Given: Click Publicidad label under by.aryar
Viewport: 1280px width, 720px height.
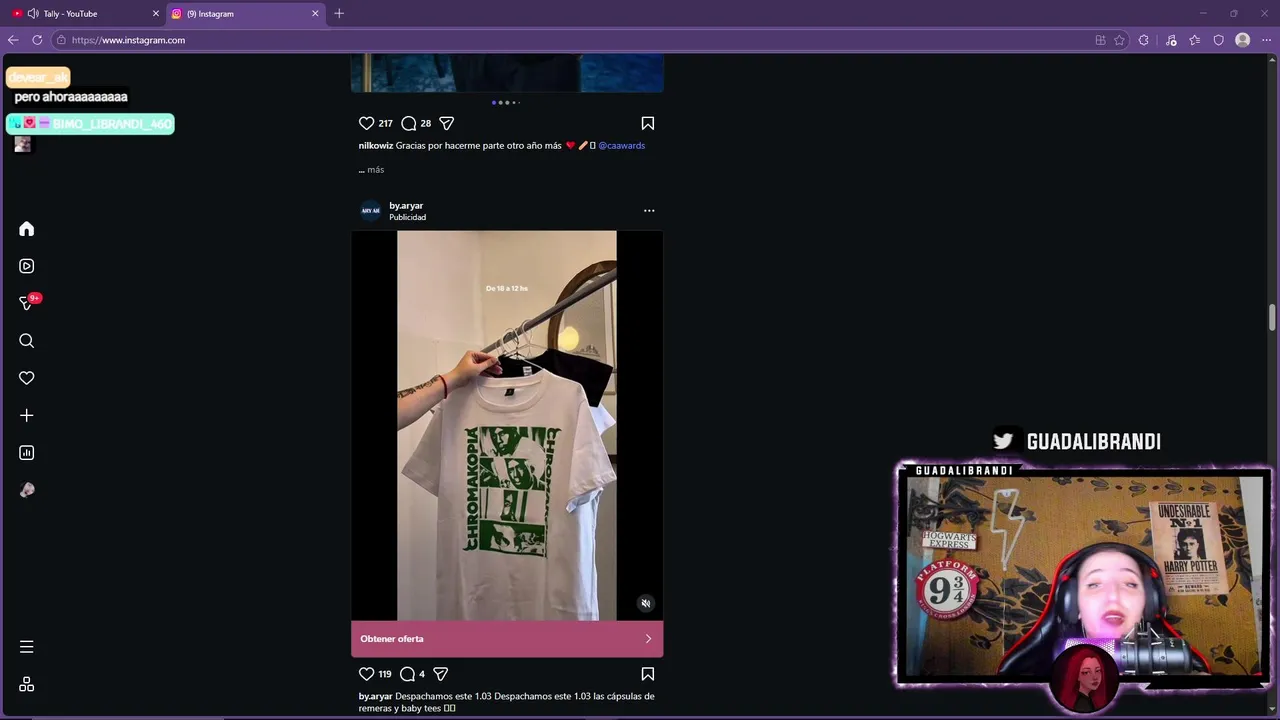Looking at the screenshot, I should [408, 217].
